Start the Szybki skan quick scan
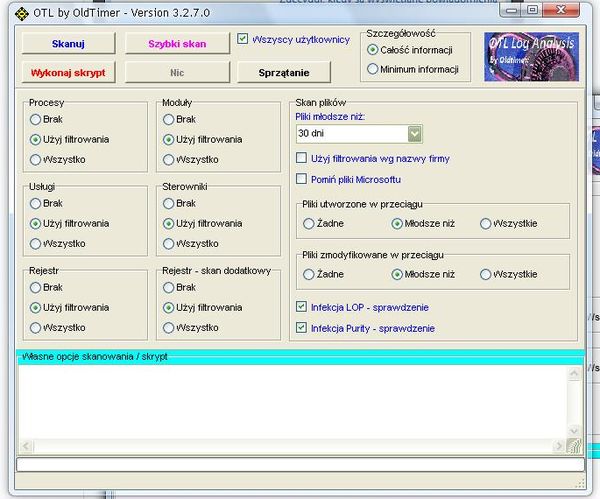The width and height of the screenshot is (600, 499). point(177,44)
